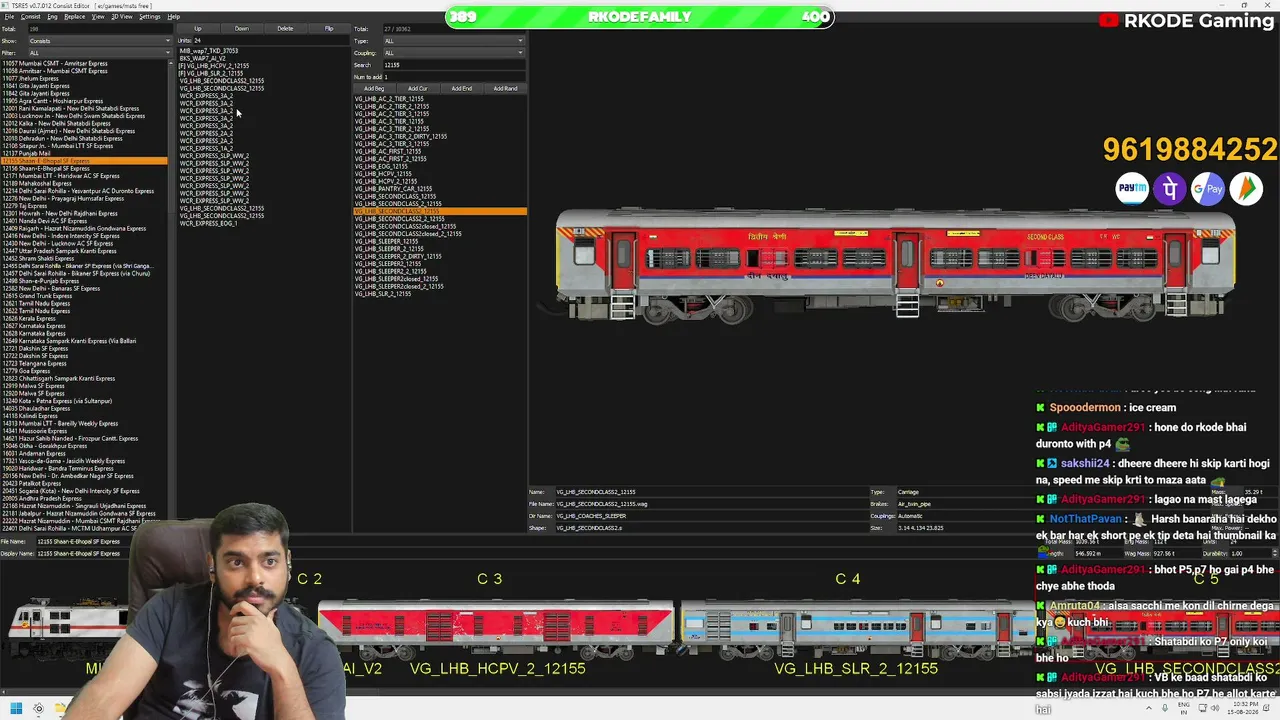
Task: Select unit BKS_WAP7_AI_V2 in units list
Action: (x=203, y=59)
